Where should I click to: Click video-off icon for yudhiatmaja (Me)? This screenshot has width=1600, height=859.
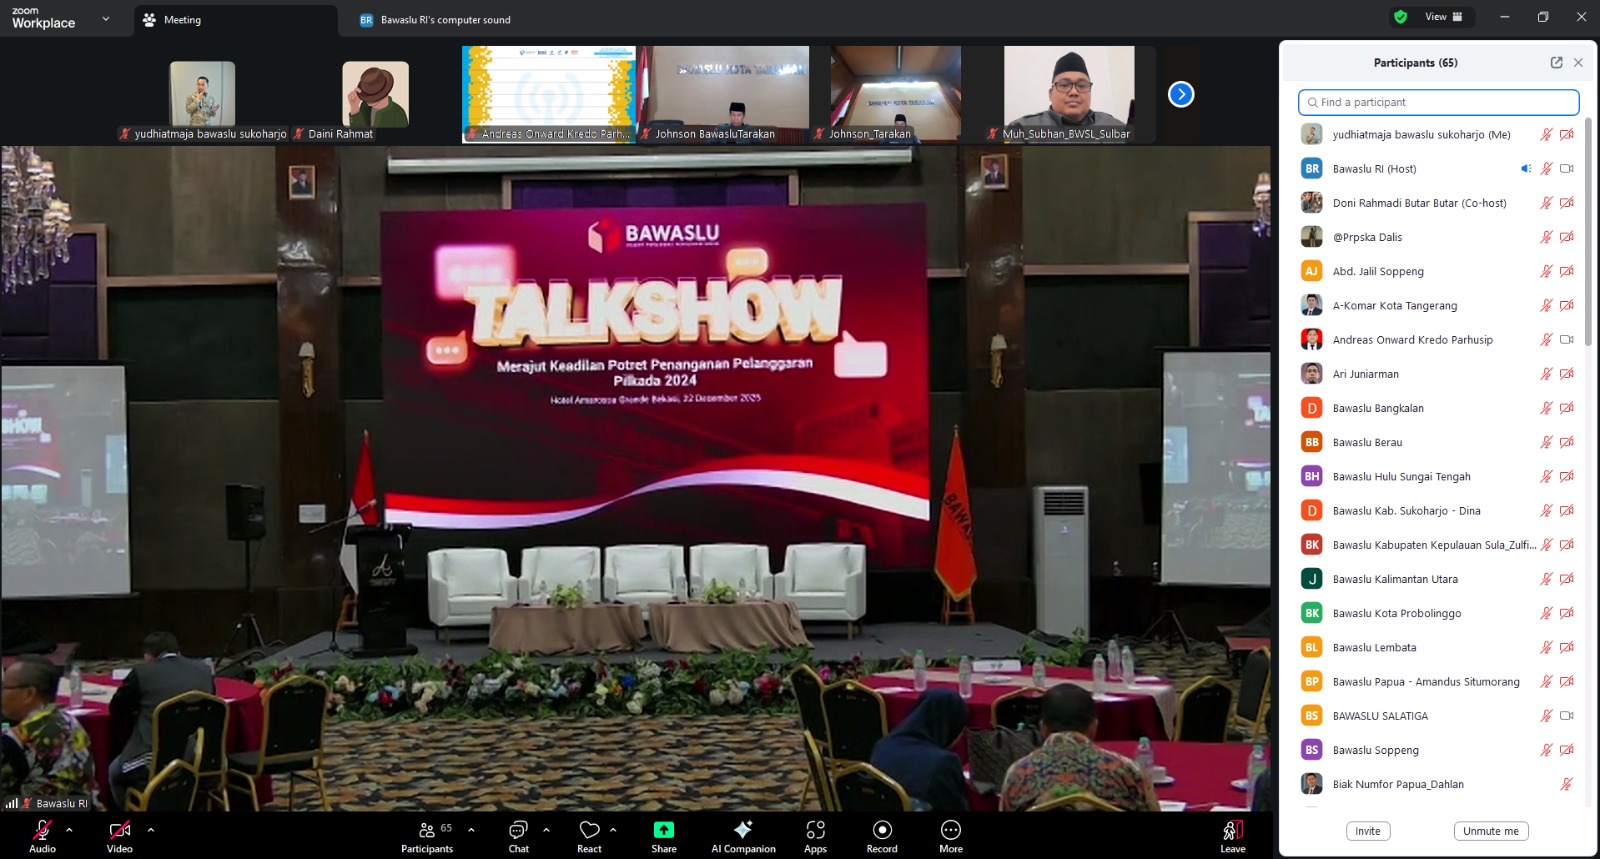(1567, 134)
